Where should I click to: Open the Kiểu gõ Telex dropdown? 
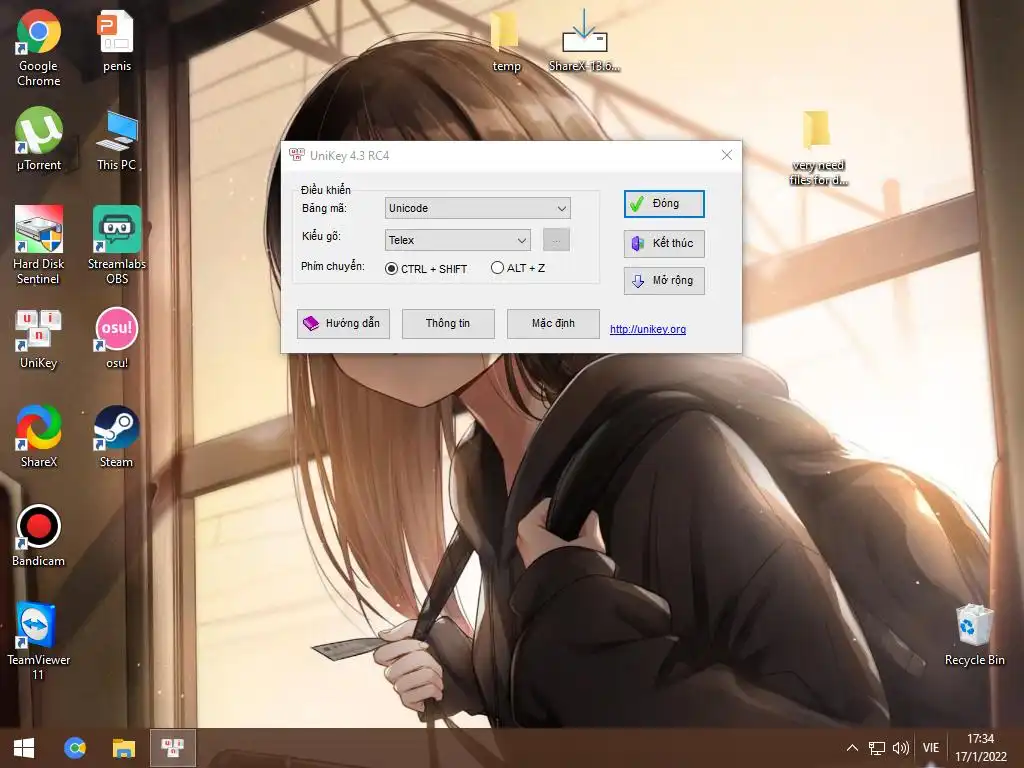(x=457, y=240)
